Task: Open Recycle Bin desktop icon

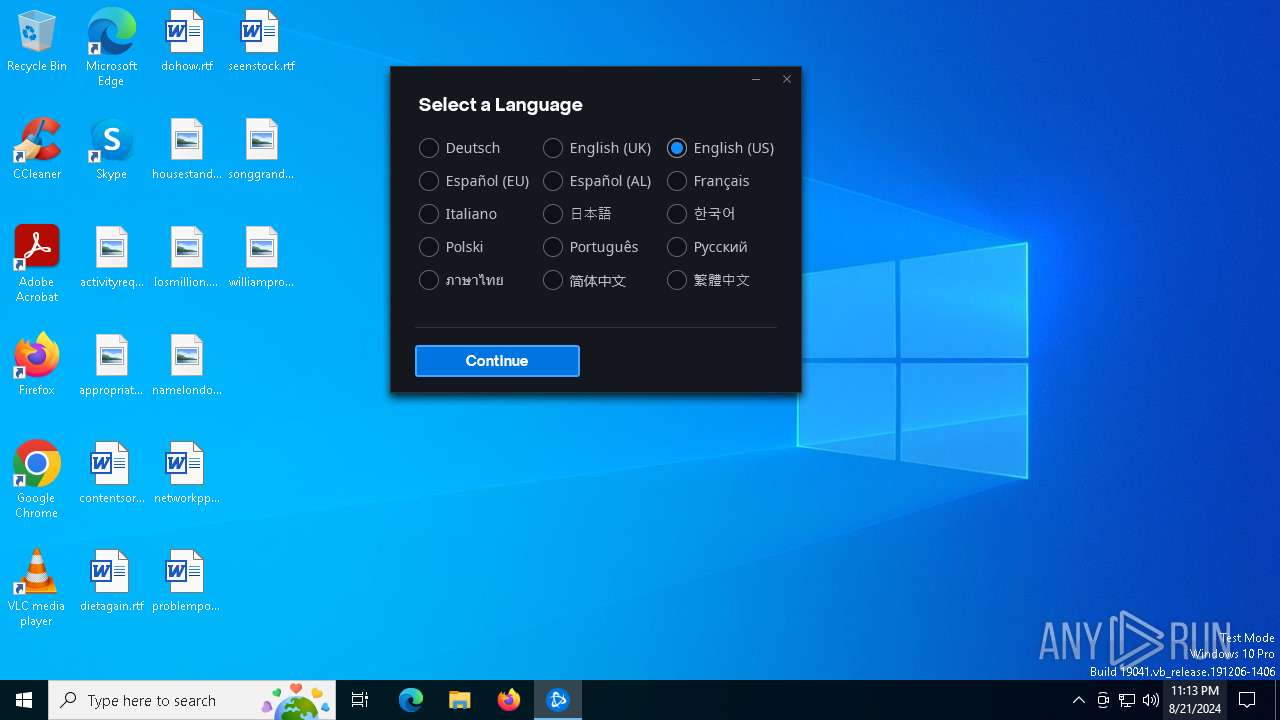Action: tap(37, 42)
